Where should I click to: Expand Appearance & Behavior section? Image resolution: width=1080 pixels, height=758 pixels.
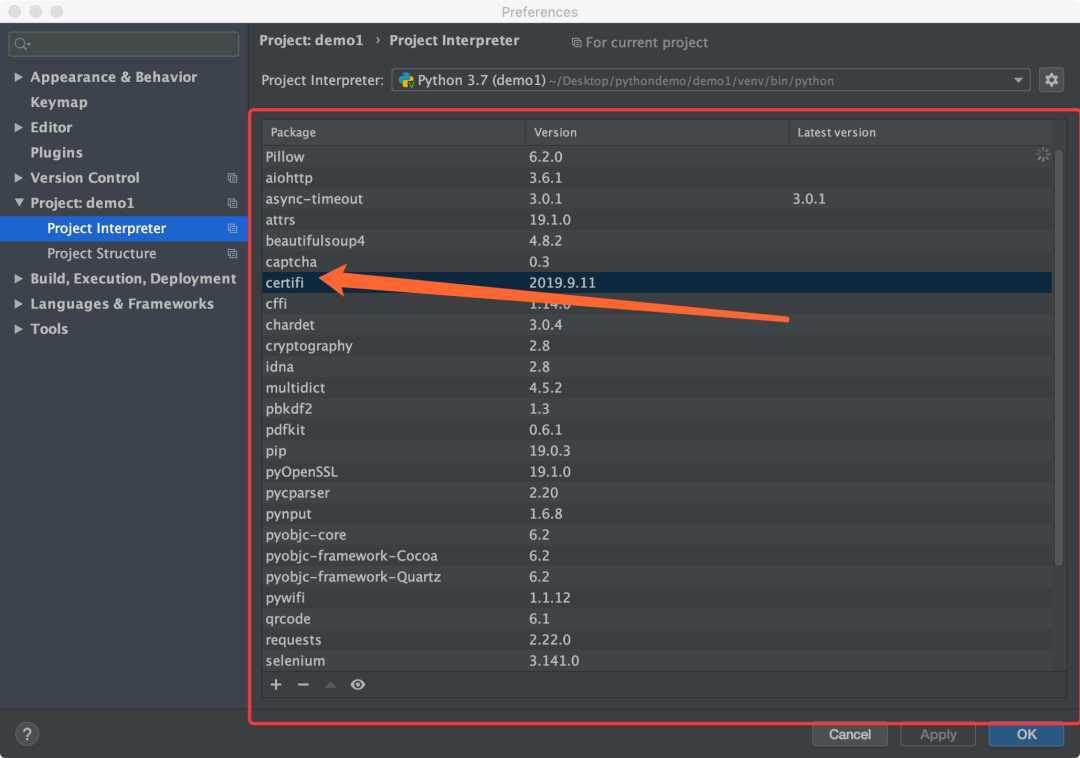click(x=19, y=77)
